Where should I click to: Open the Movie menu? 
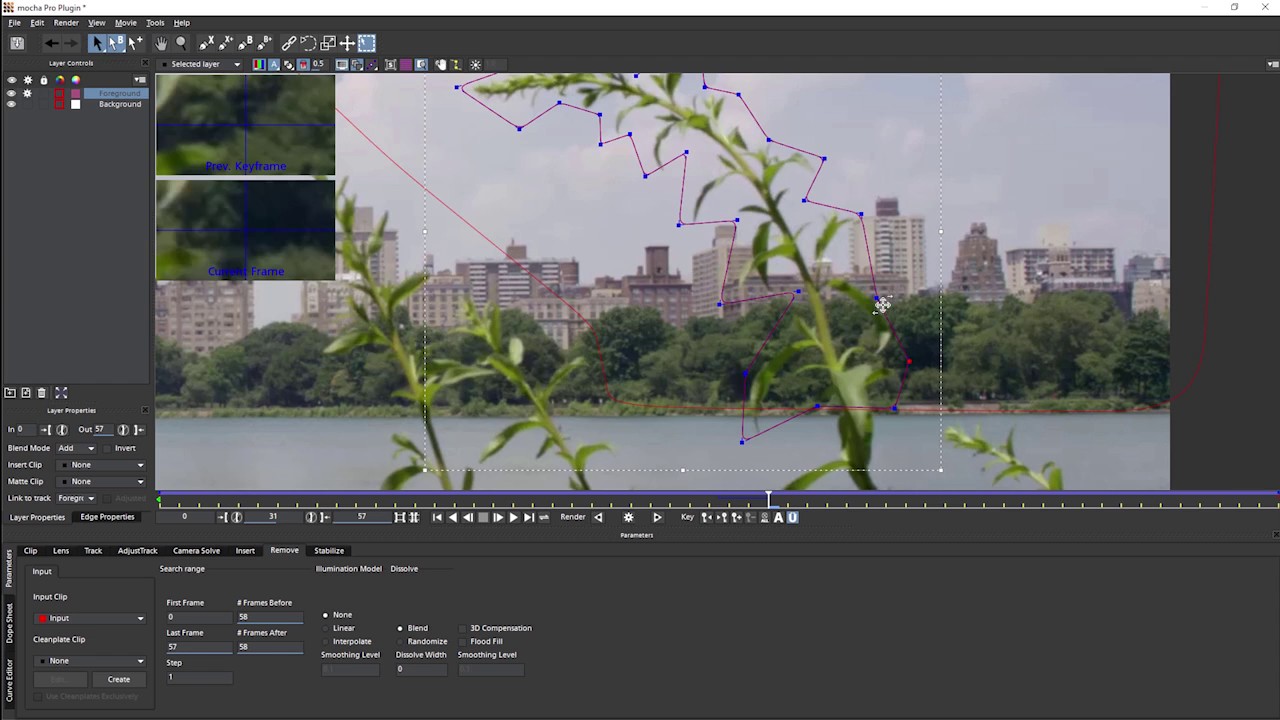tap(126, 22)
